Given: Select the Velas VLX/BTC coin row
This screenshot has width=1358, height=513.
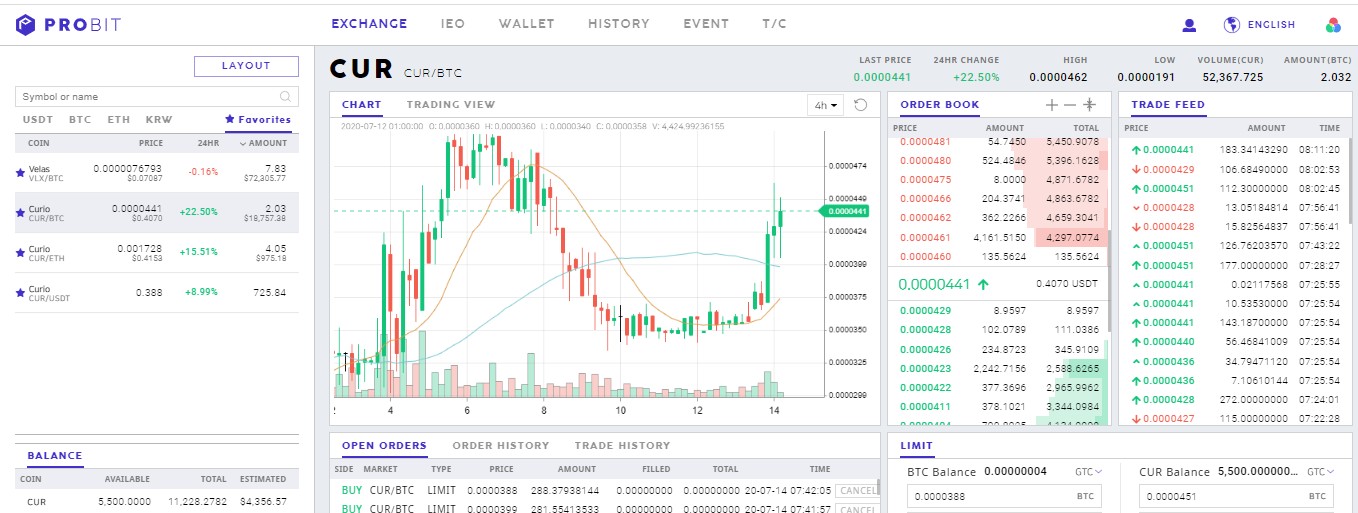Looking at the screenshot, I should [157, 173].
